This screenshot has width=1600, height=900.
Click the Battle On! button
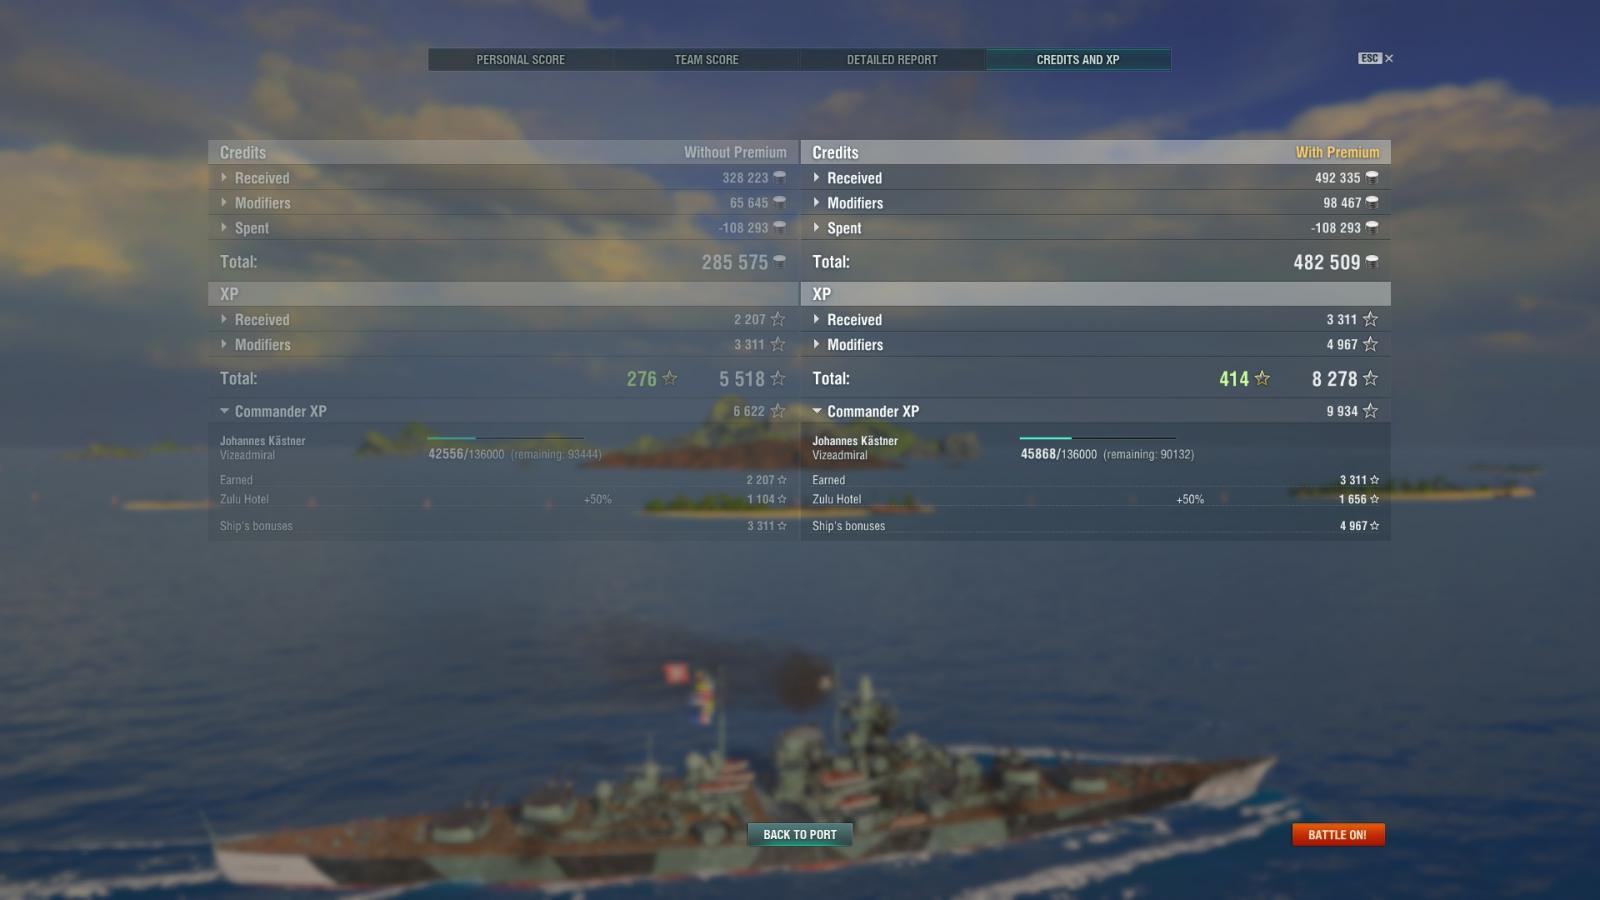click(1338, 835)
